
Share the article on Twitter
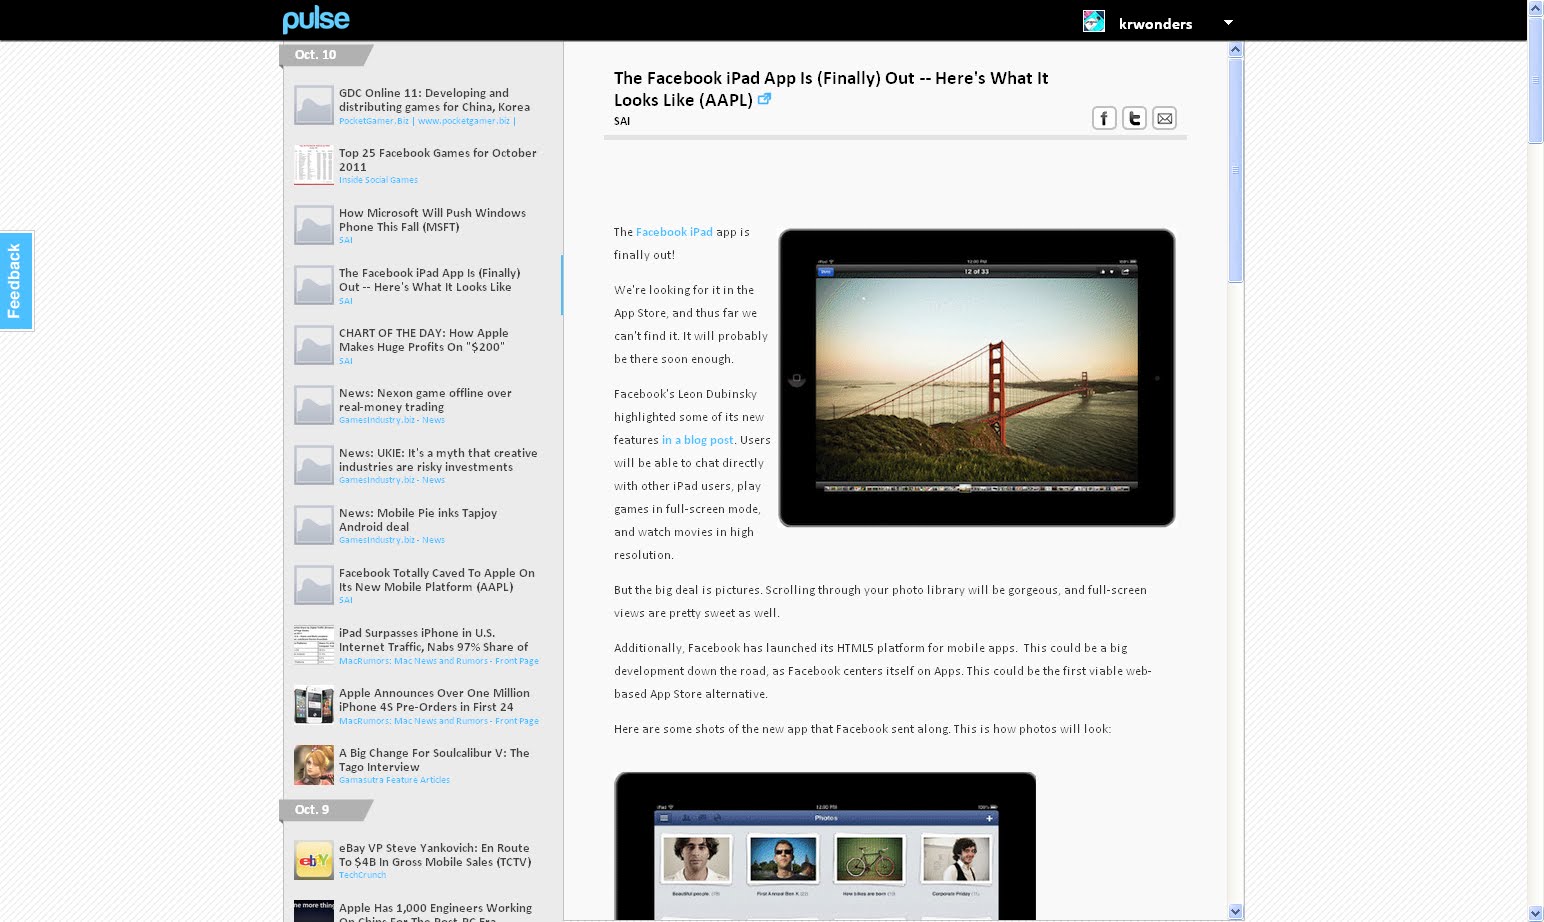click(x=1134, y=119)
